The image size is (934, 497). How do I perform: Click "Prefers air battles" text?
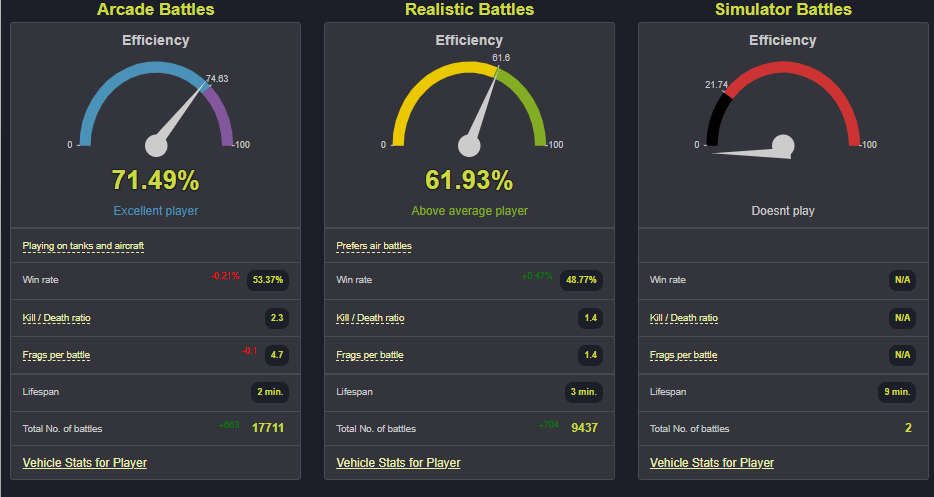click(x=374, y=246)
